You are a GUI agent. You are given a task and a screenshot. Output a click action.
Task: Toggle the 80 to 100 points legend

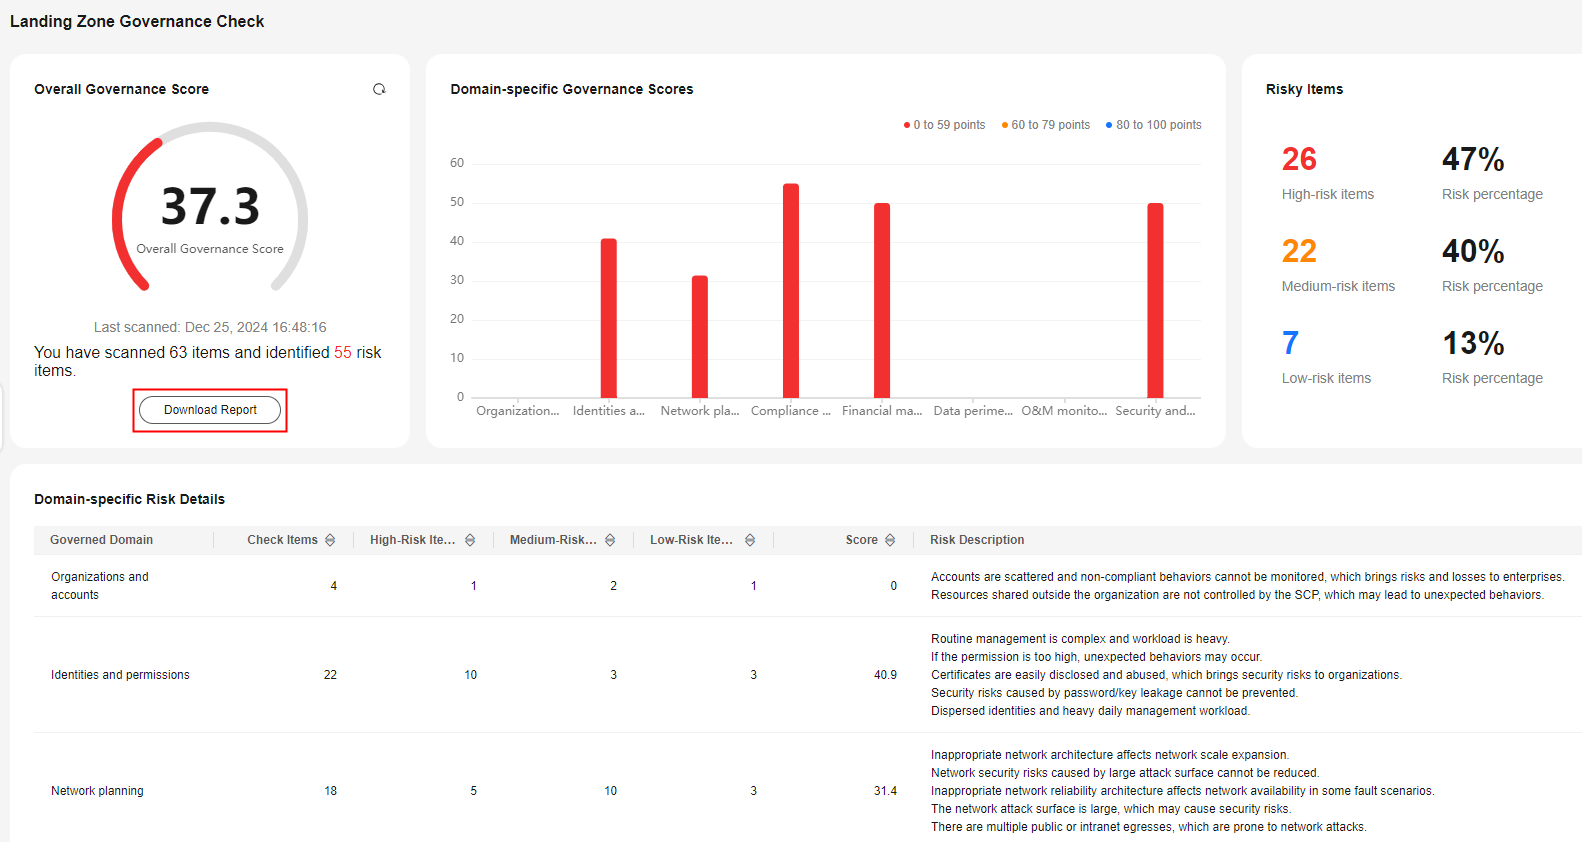pyautogui.click(x=1154, y=125)
